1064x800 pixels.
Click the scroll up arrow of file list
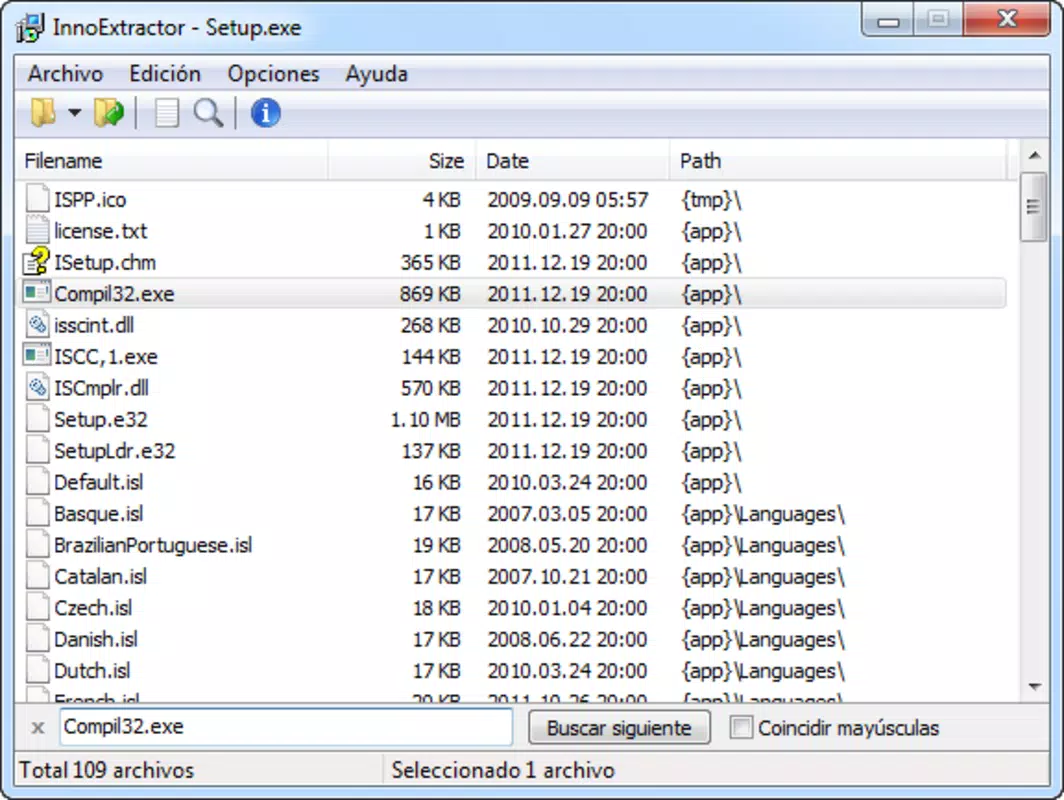(1034, 156)
